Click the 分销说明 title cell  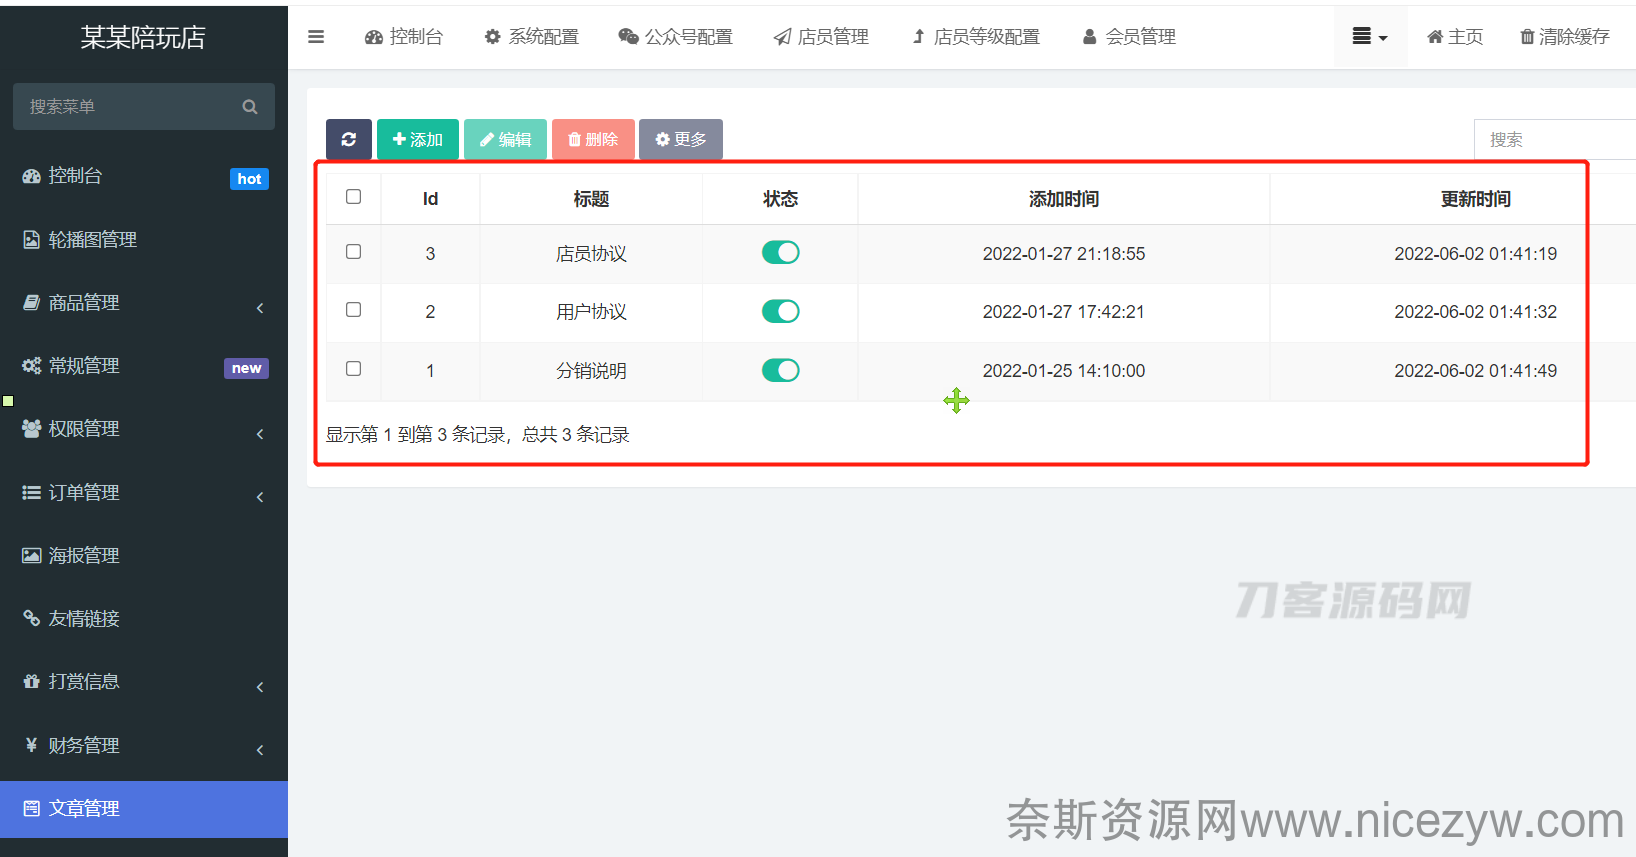[x=591, y=371]
